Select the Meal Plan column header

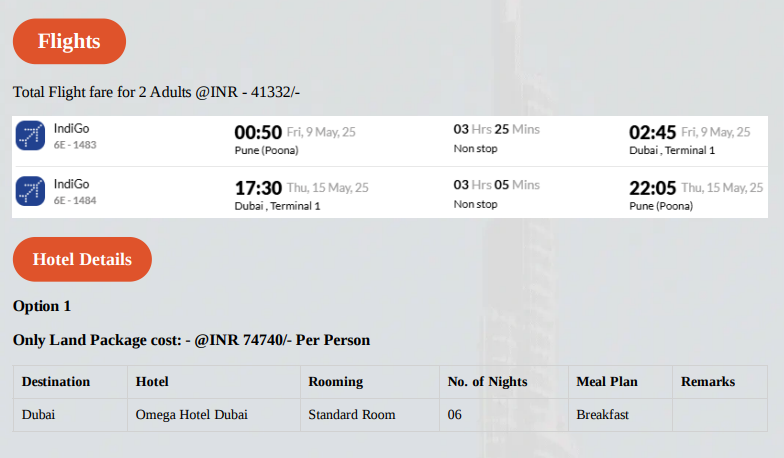tap(607, 382)
